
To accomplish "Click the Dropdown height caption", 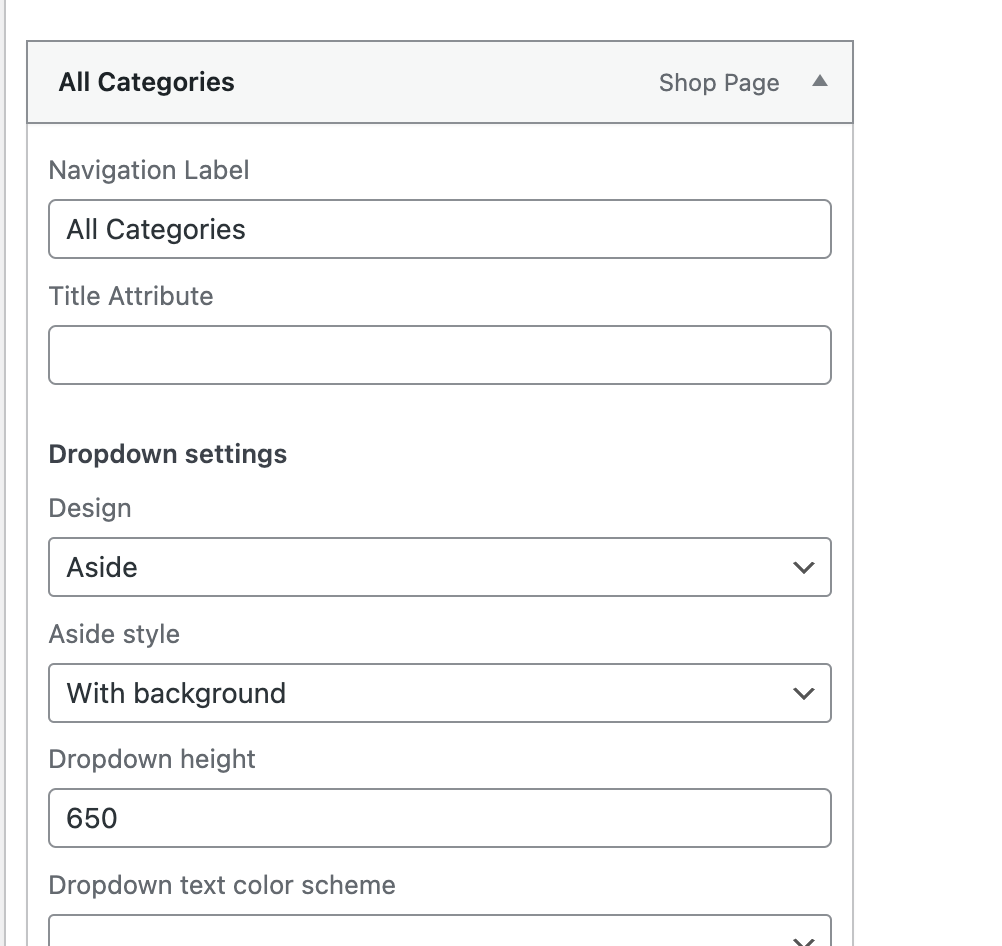I will pos(152,759).
